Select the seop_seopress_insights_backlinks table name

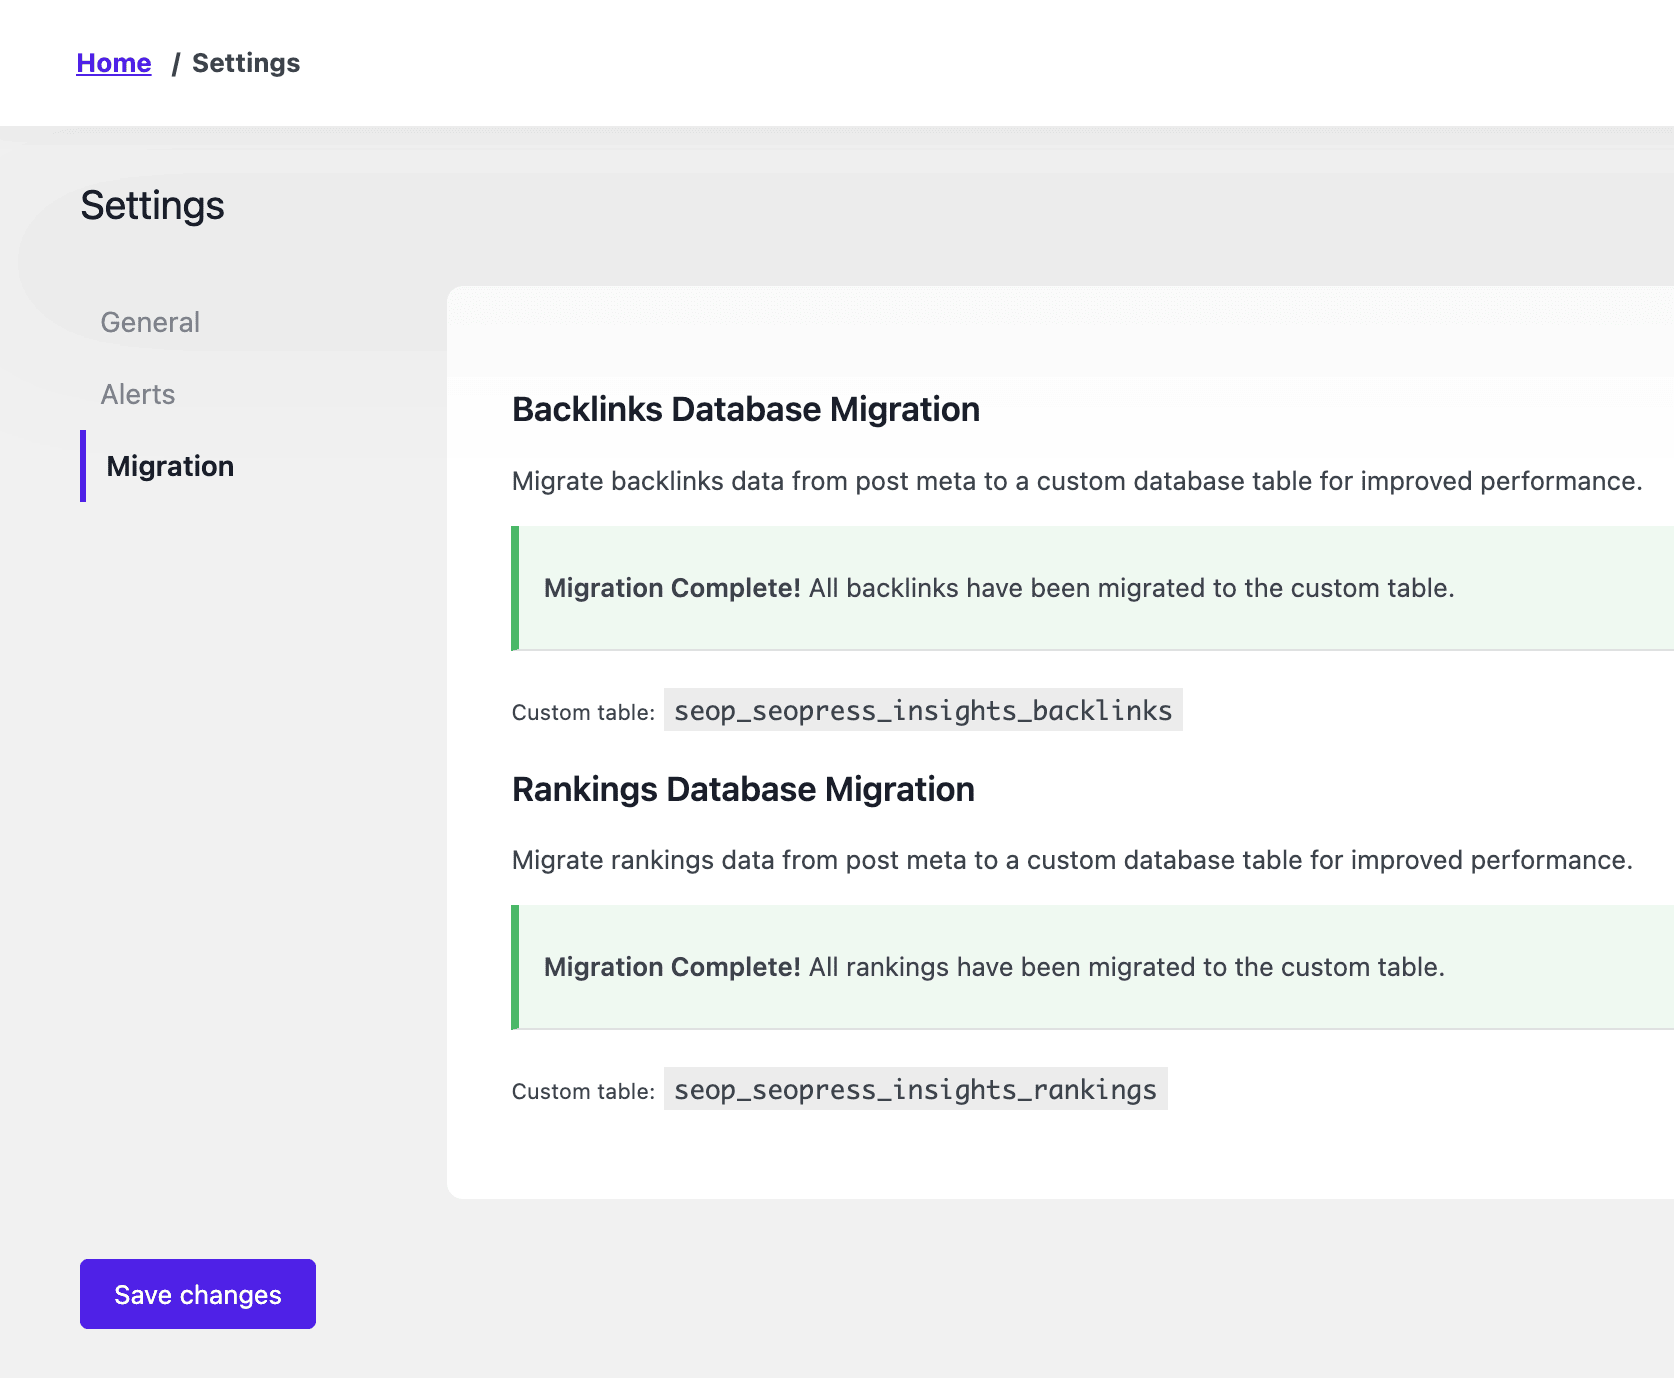(x=922, y=710)
